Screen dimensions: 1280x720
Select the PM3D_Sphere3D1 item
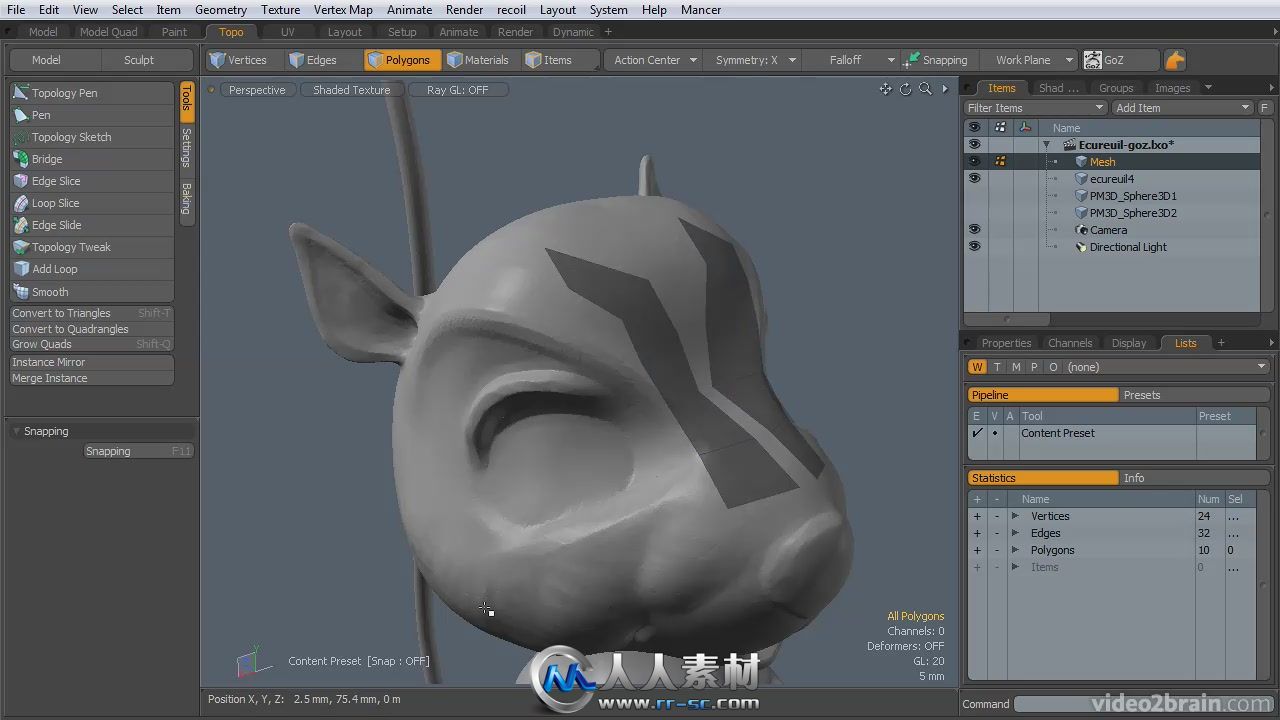pyautogui.click(x=1132, y=196)
